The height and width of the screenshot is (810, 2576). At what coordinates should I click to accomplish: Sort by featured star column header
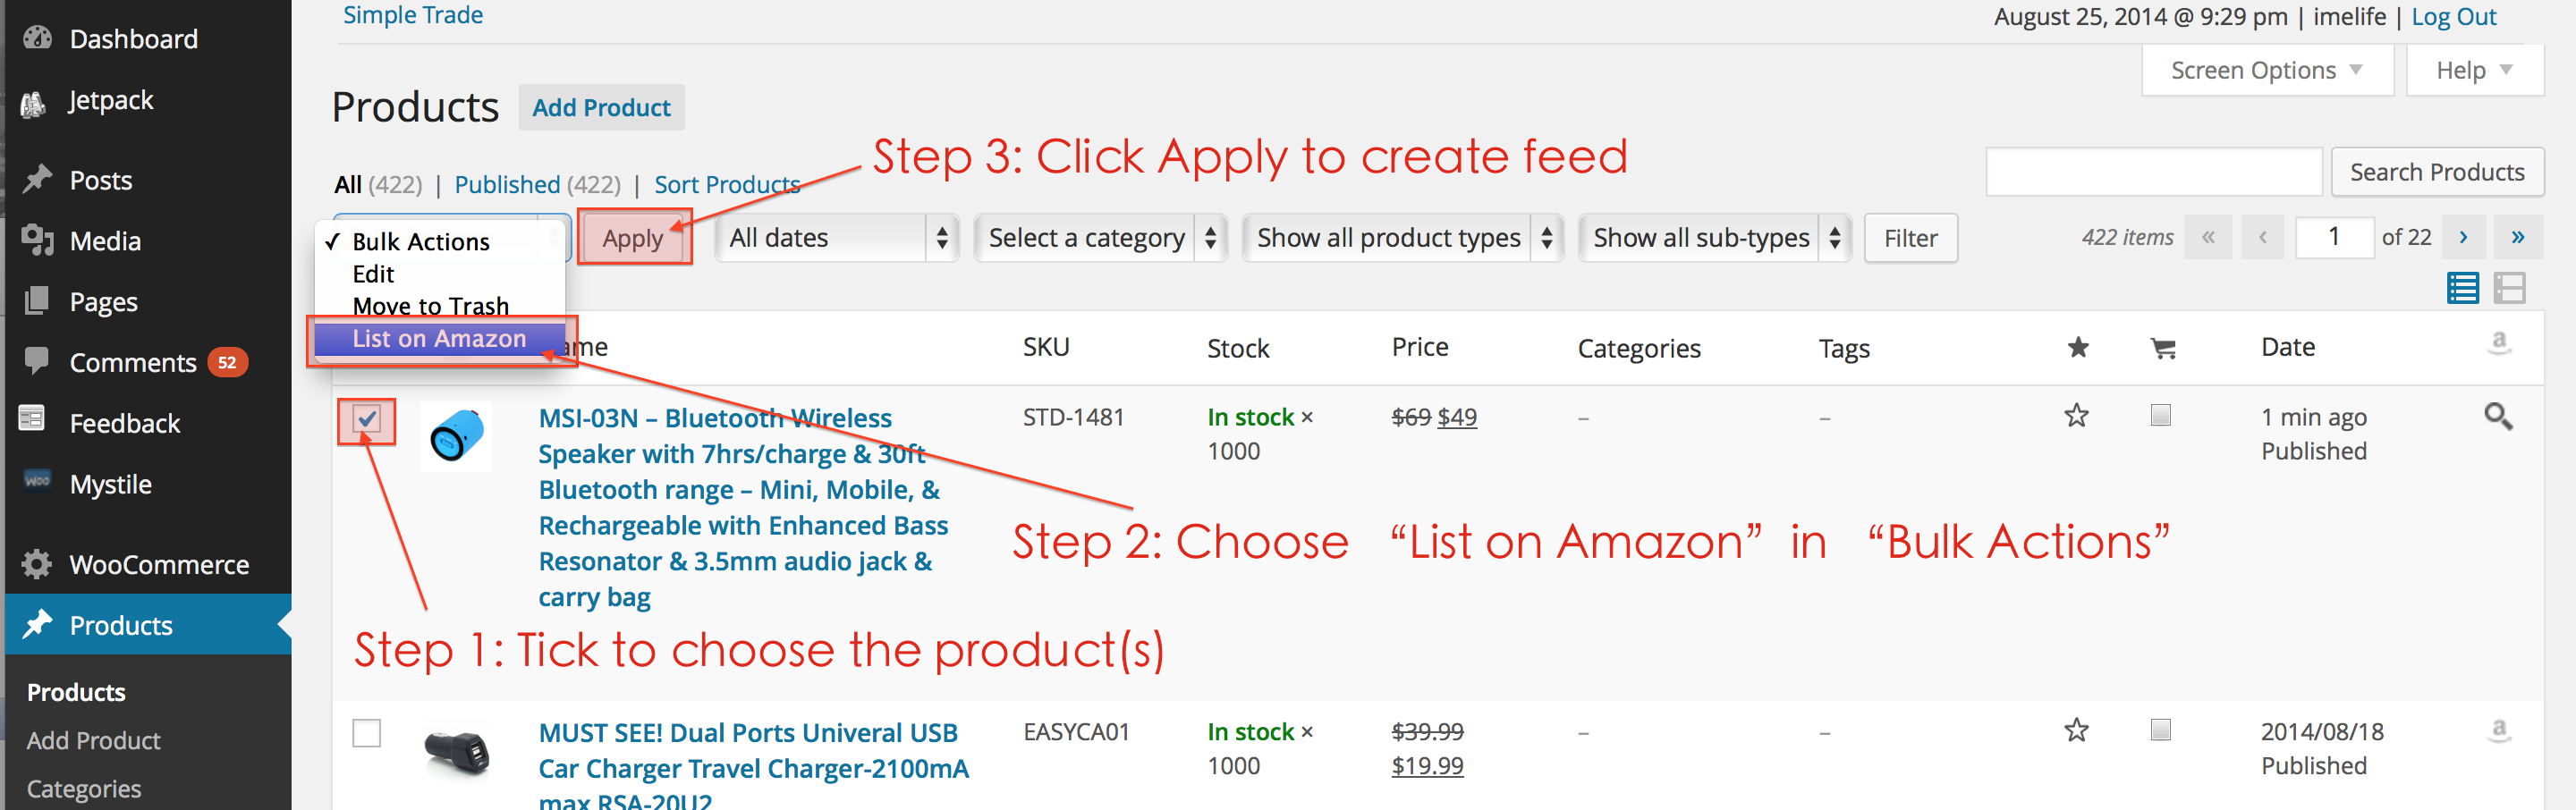tap(2078, 347)
